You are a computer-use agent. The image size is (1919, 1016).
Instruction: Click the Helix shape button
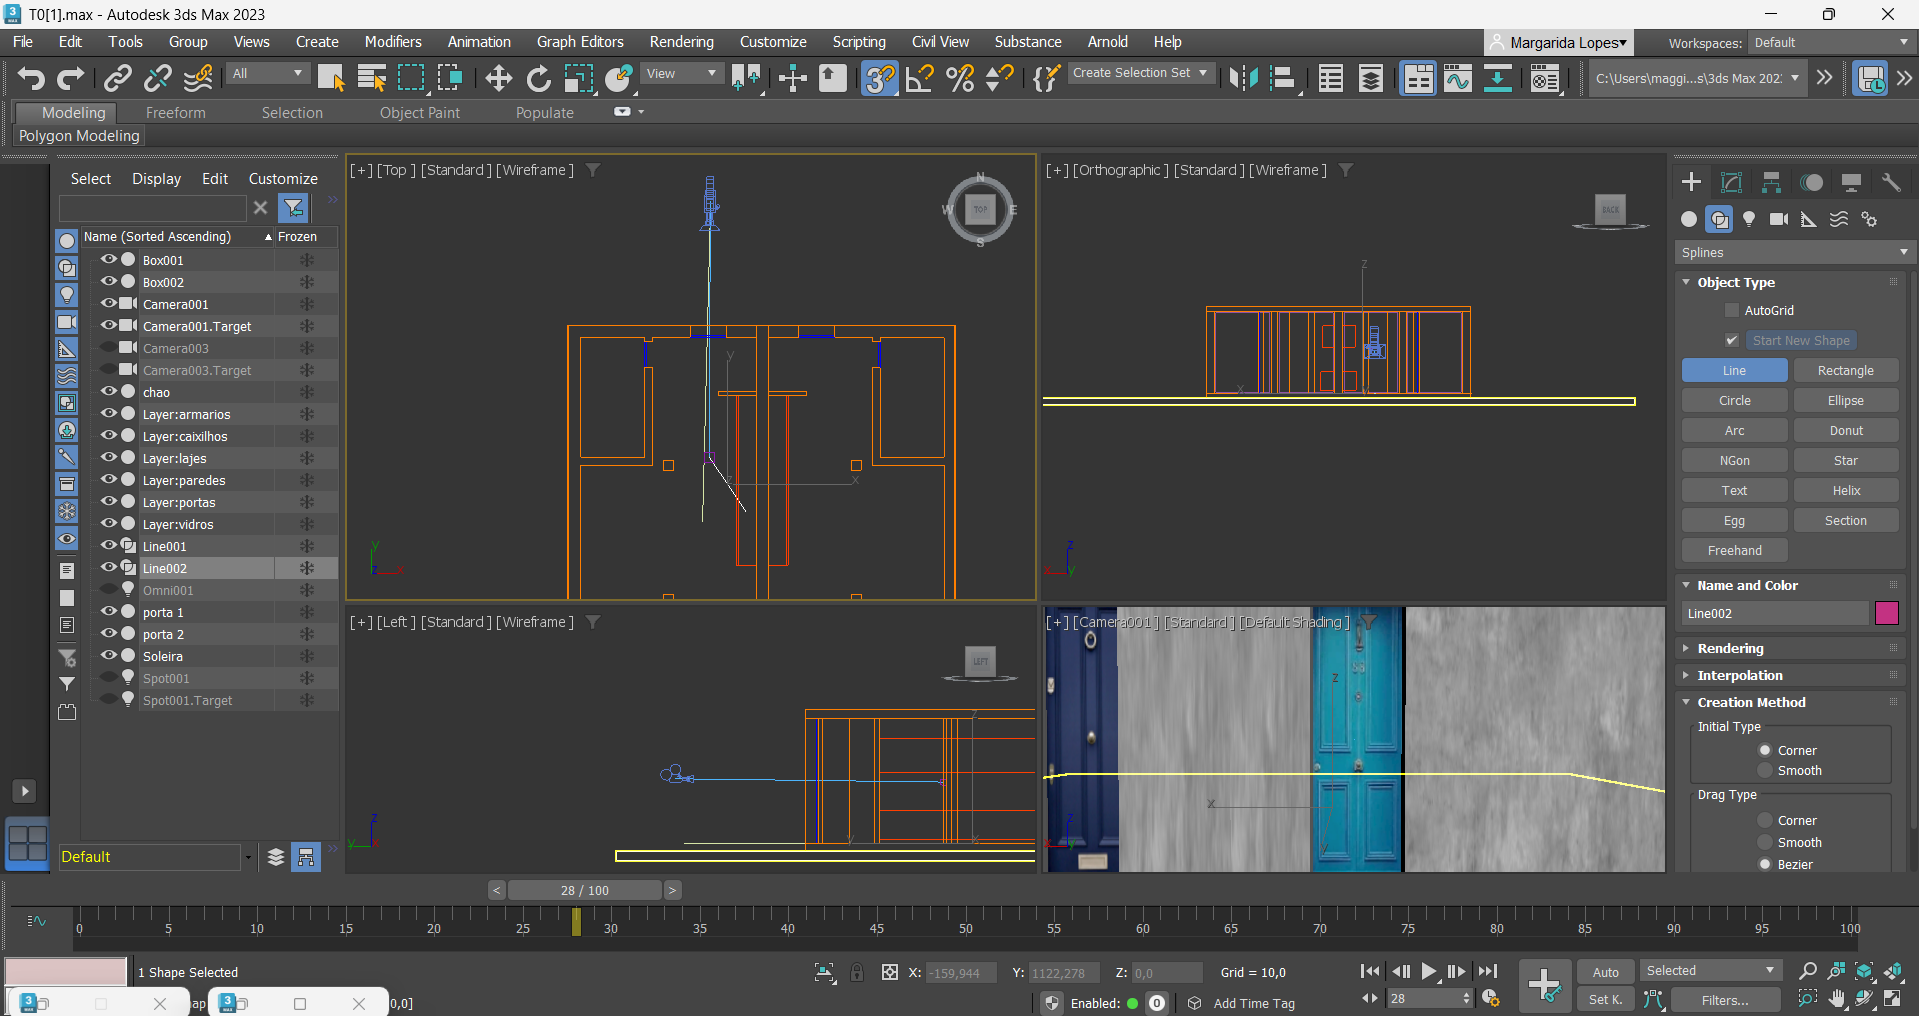click(1845, 491)
